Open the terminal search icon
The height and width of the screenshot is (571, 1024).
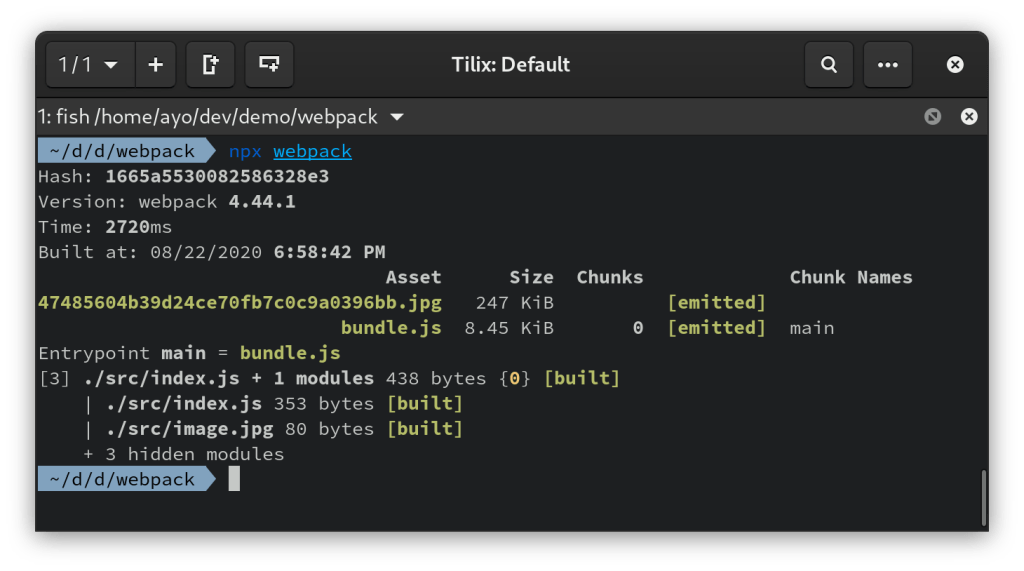click(829, 65)
